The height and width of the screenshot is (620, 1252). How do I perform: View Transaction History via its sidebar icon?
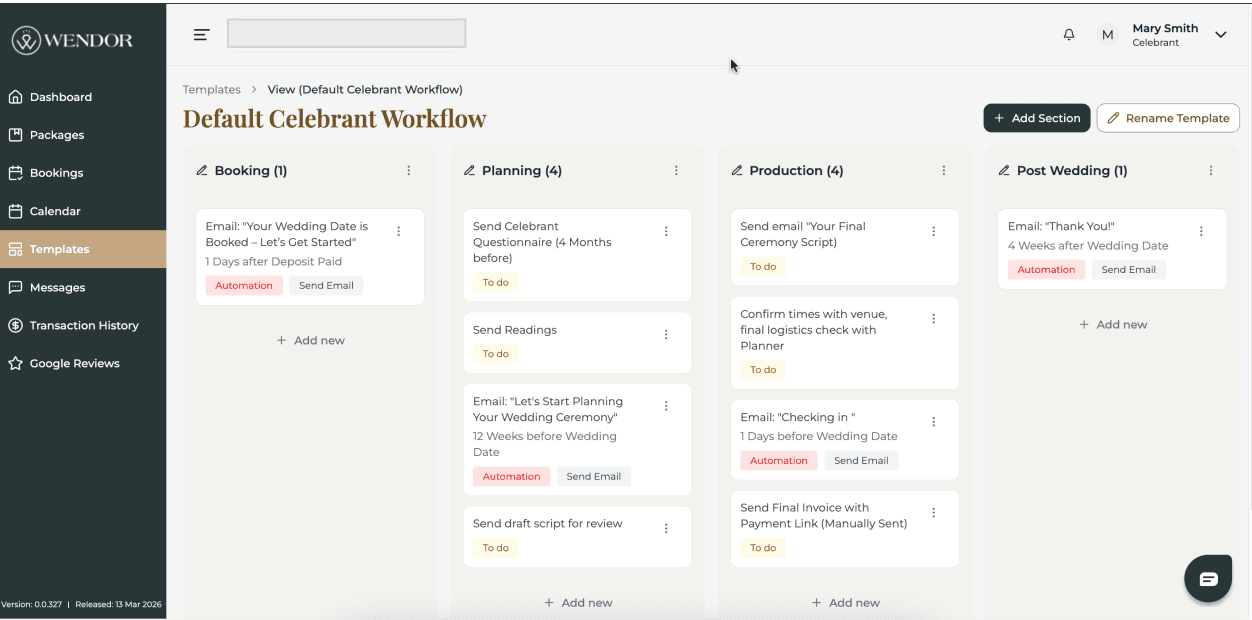pos(14,325)
